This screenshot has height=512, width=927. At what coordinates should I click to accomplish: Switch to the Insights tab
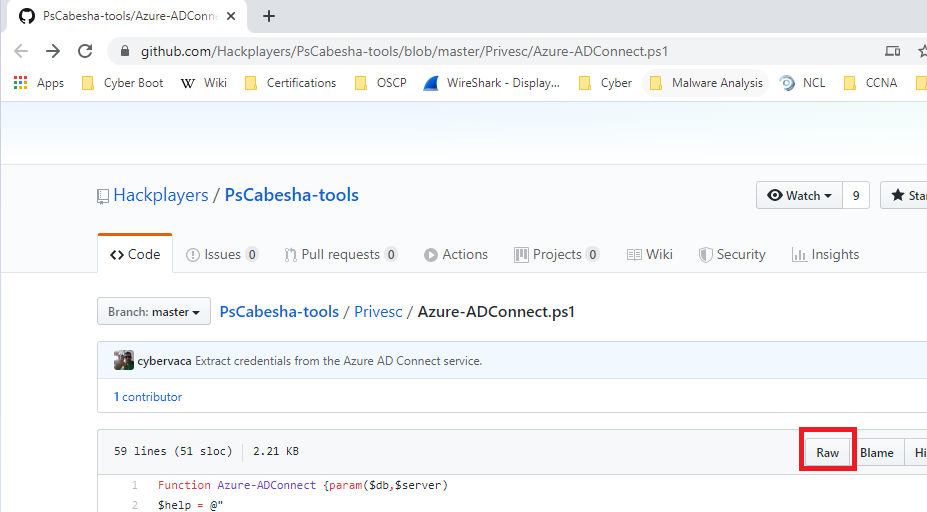(x=825, y=254)
